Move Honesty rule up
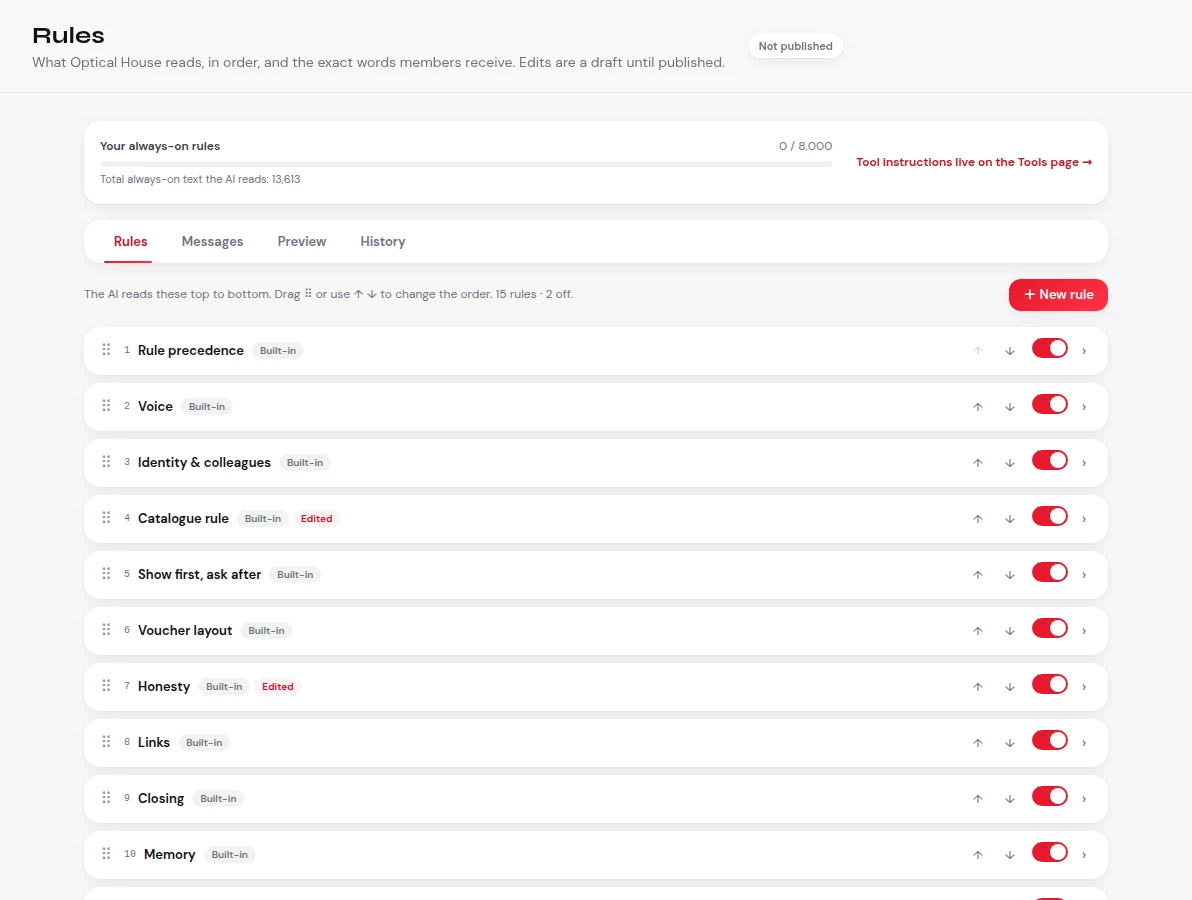1192x900 pixels. point(978,686)
